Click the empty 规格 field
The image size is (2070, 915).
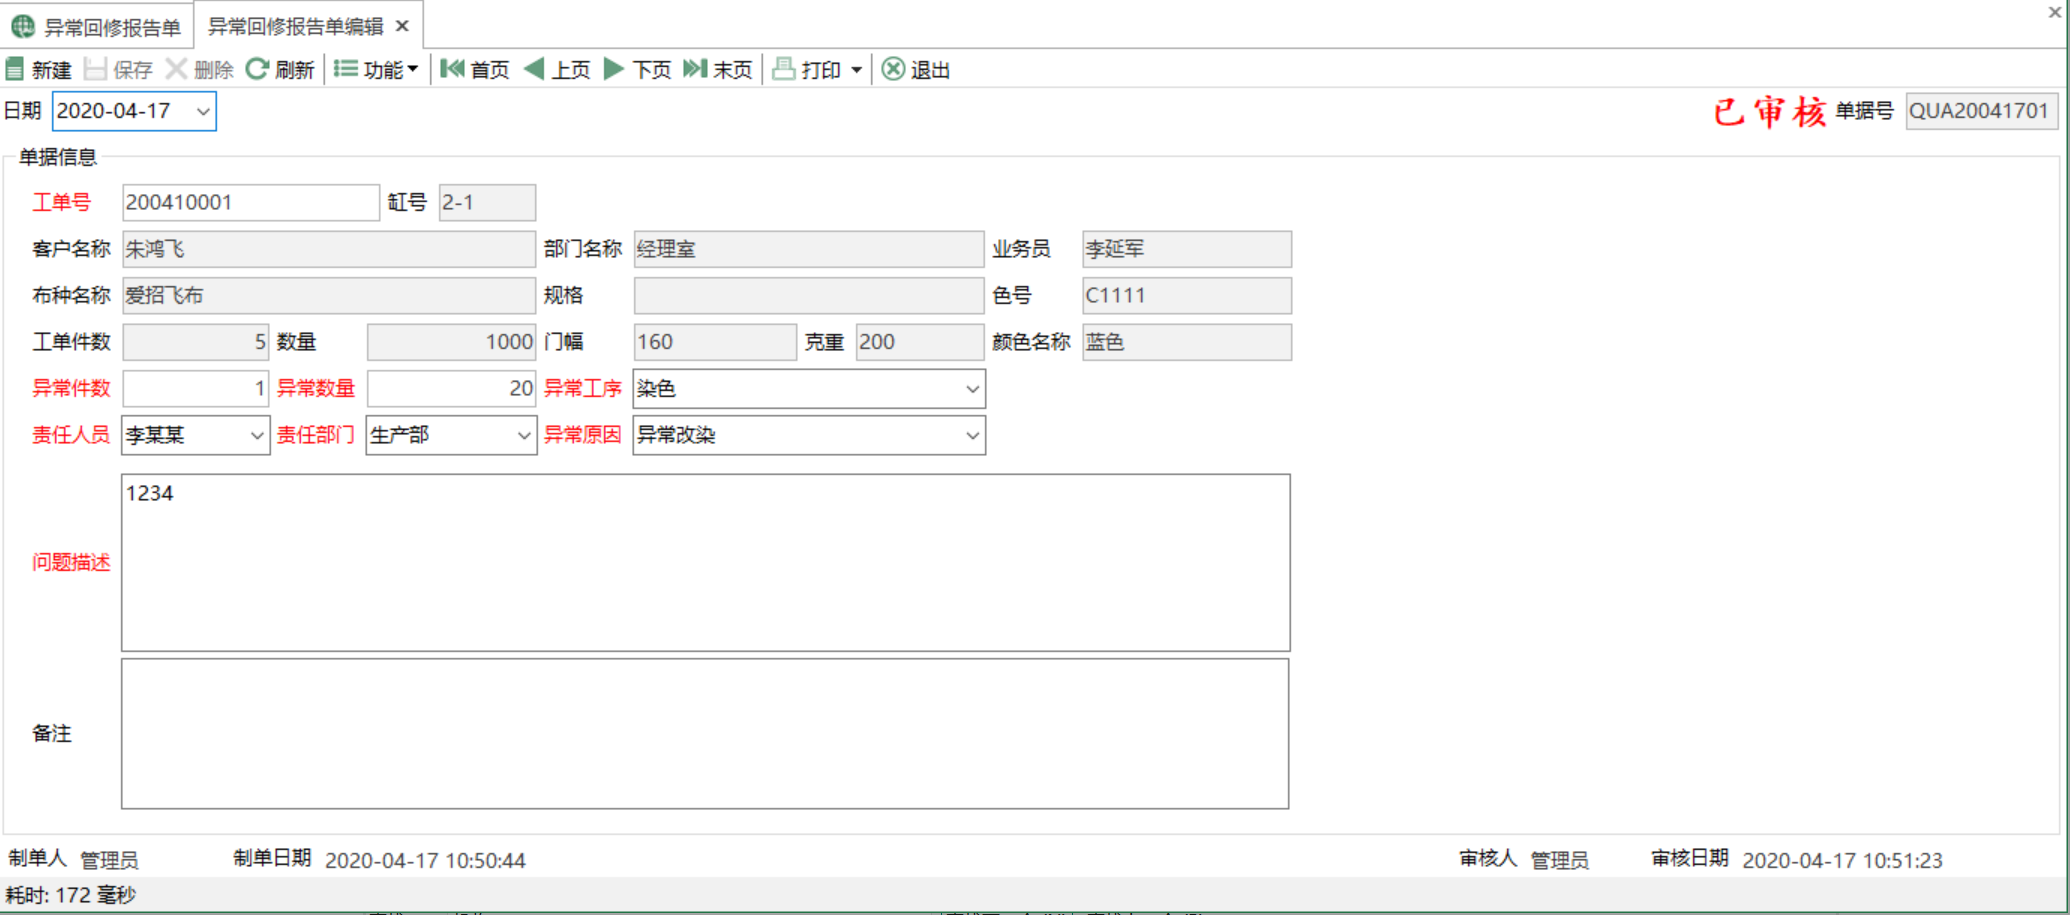click(808, 295)
